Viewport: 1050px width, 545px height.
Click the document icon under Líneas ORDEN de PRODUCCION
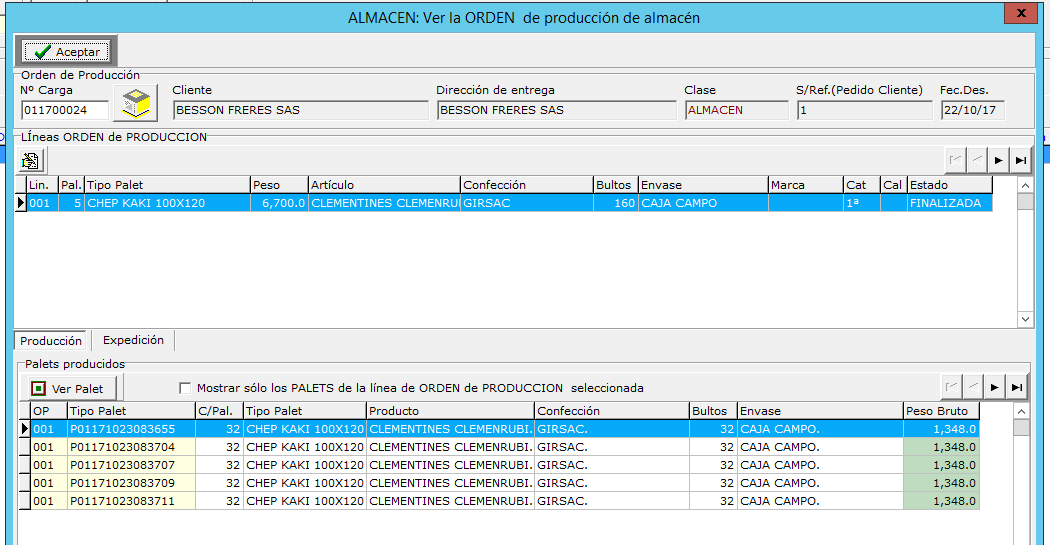coord(31,160)
